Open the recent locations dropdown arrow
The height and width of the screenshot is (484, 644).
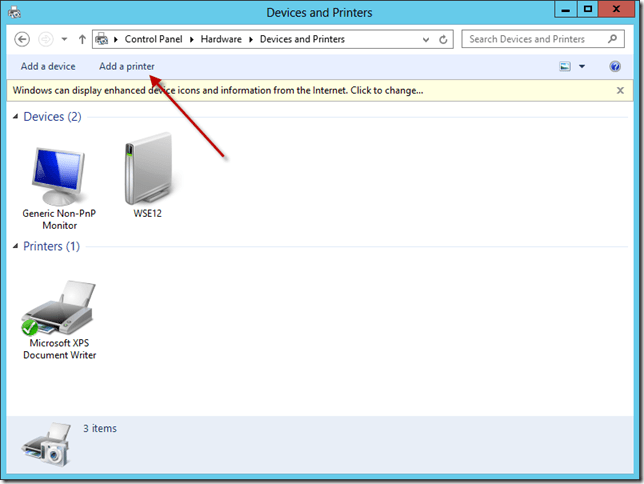[x=64, y=39]
